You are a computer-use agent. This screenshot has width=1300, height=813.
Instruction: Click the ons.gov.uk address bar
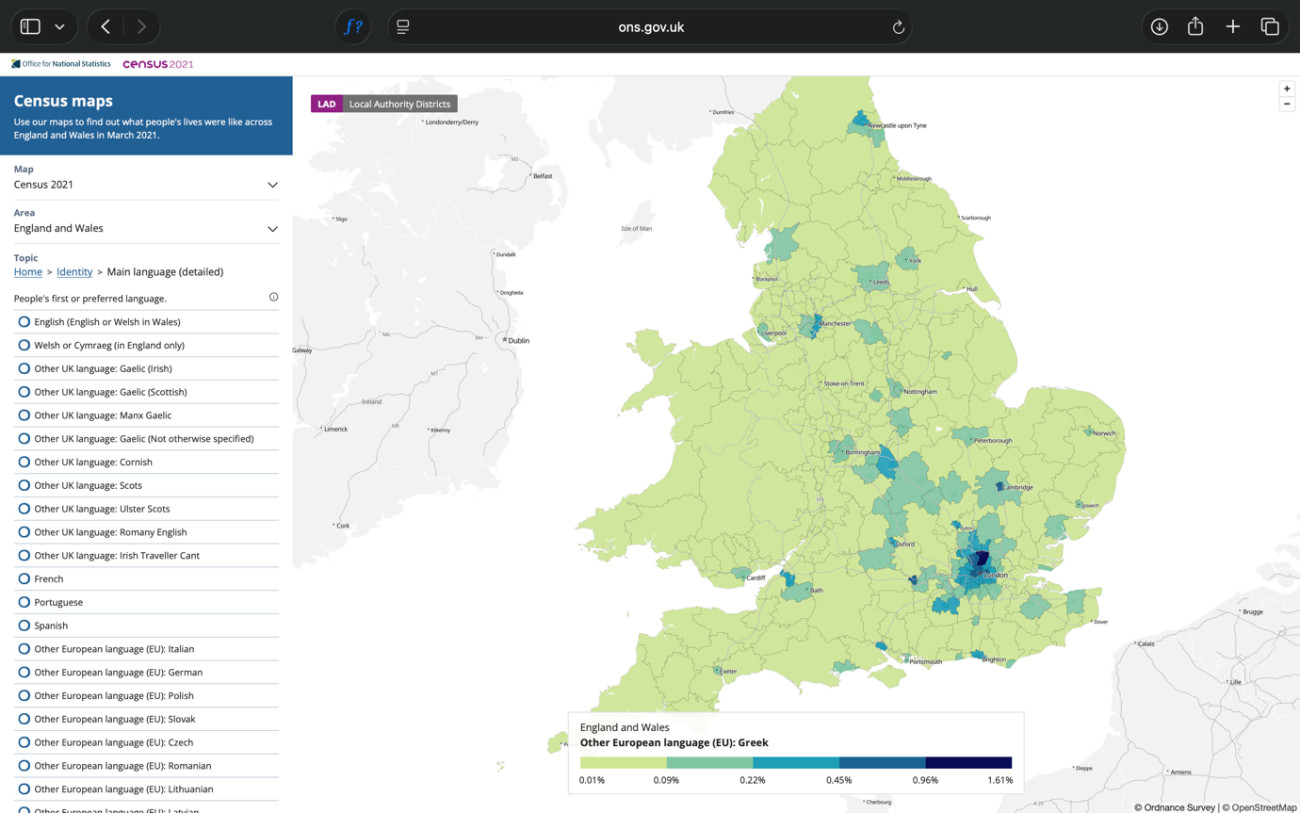[x=650, y=27]
